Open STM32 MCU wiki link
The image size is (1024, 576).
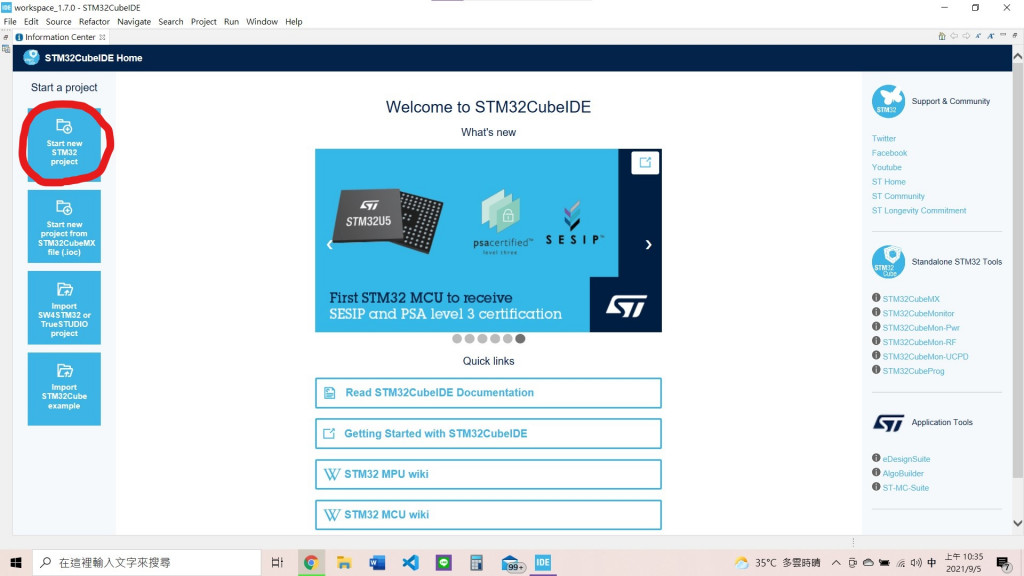pyautogui.click(x=488, y=515)
